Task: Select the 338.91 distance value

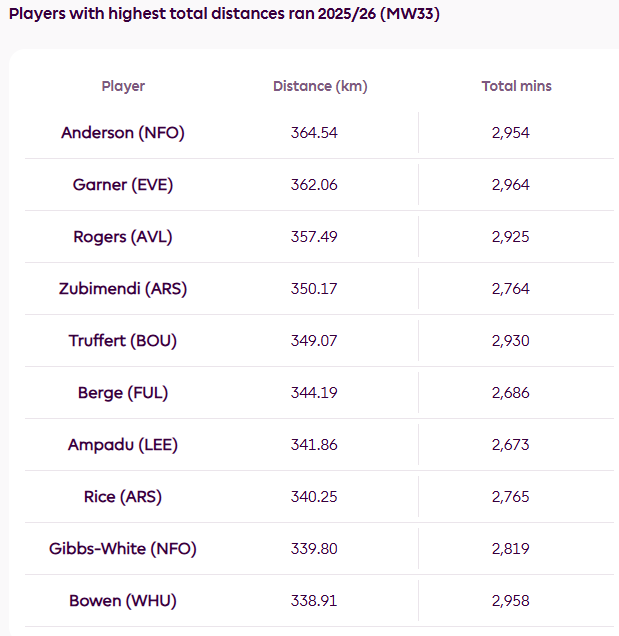Action: point(314,601)
